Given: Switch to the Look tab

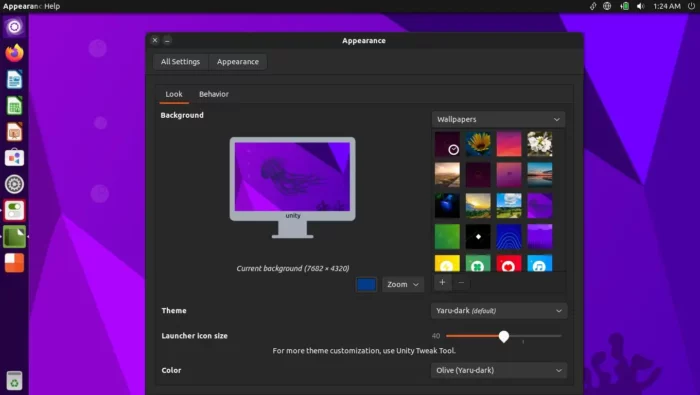Looking at the screenshot, I should point(174,94).
